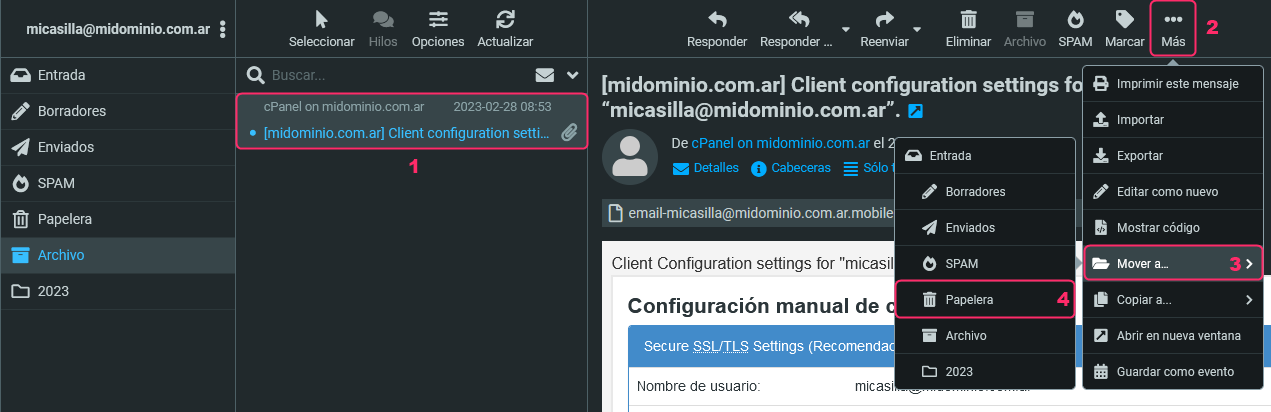The width and height of the screenshot is (1271, 412).
Task: Expand search options chevron
Action: [573, 75]
